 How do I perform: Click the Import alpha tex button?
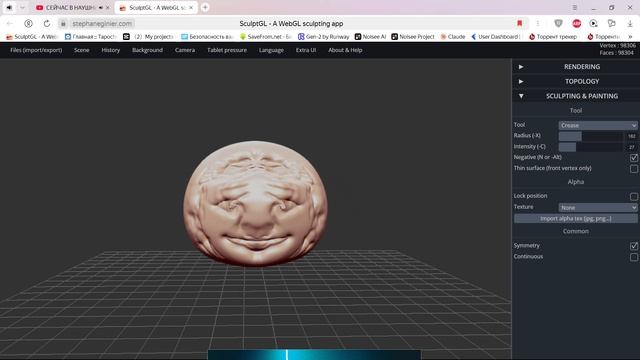click(576, 219)
